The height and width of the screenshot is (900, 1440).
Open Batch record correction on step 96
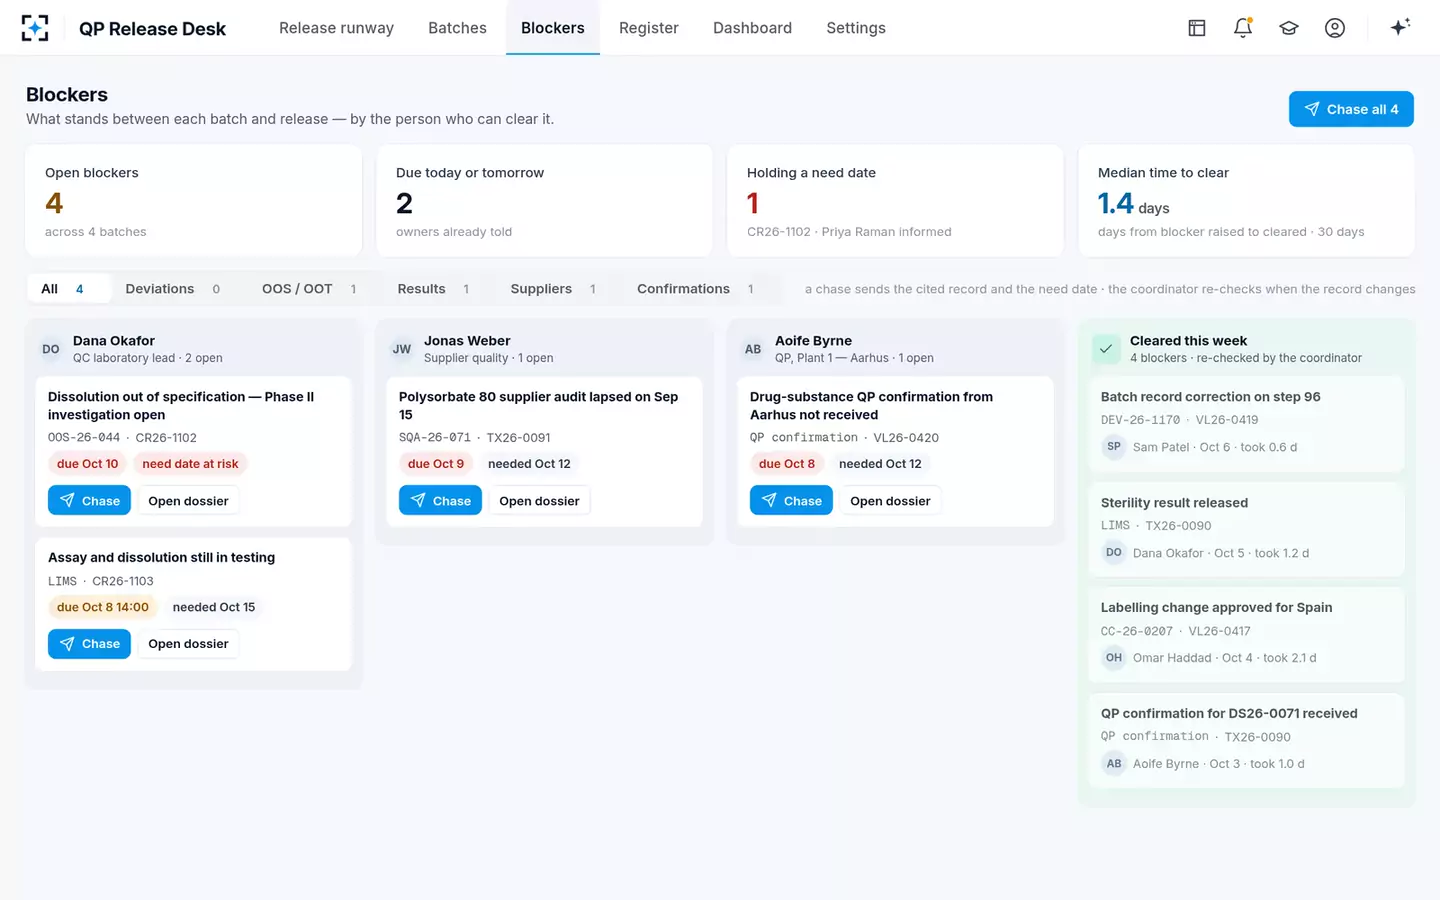(x=1246, y=424)
